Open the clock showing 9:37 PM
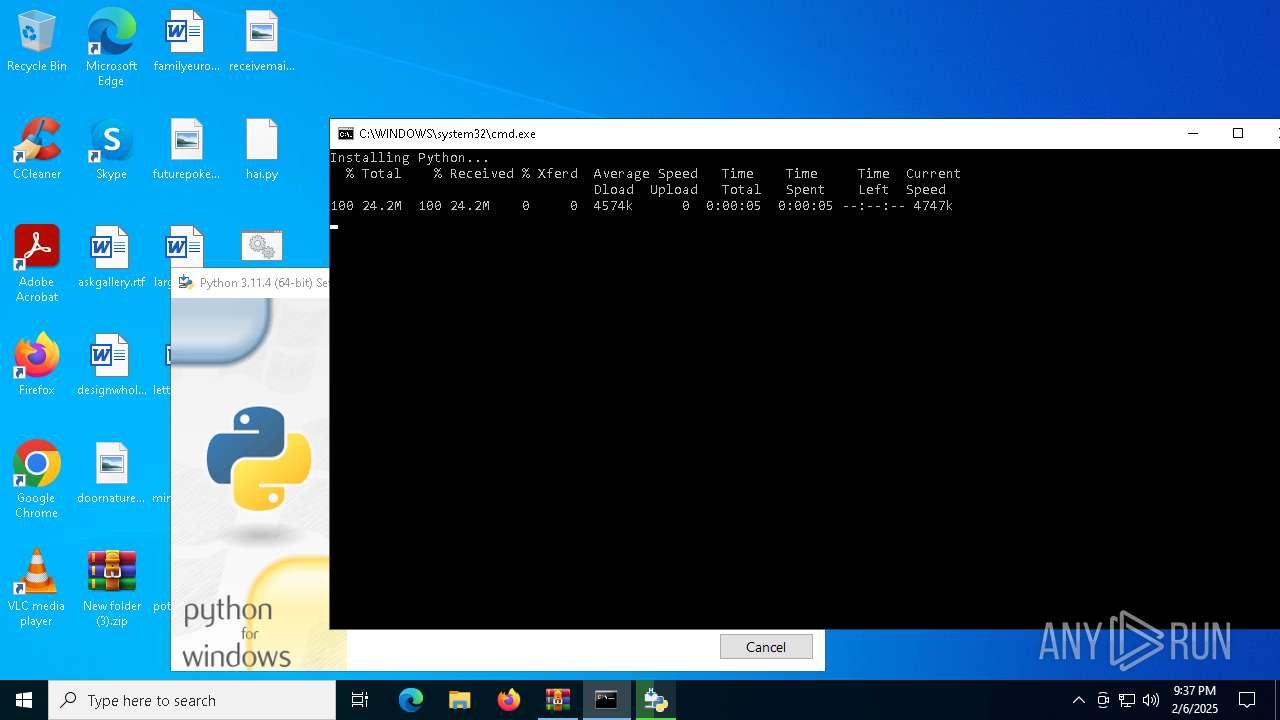This screenshot has width=1280, height=720. [x=1194, y=700]
